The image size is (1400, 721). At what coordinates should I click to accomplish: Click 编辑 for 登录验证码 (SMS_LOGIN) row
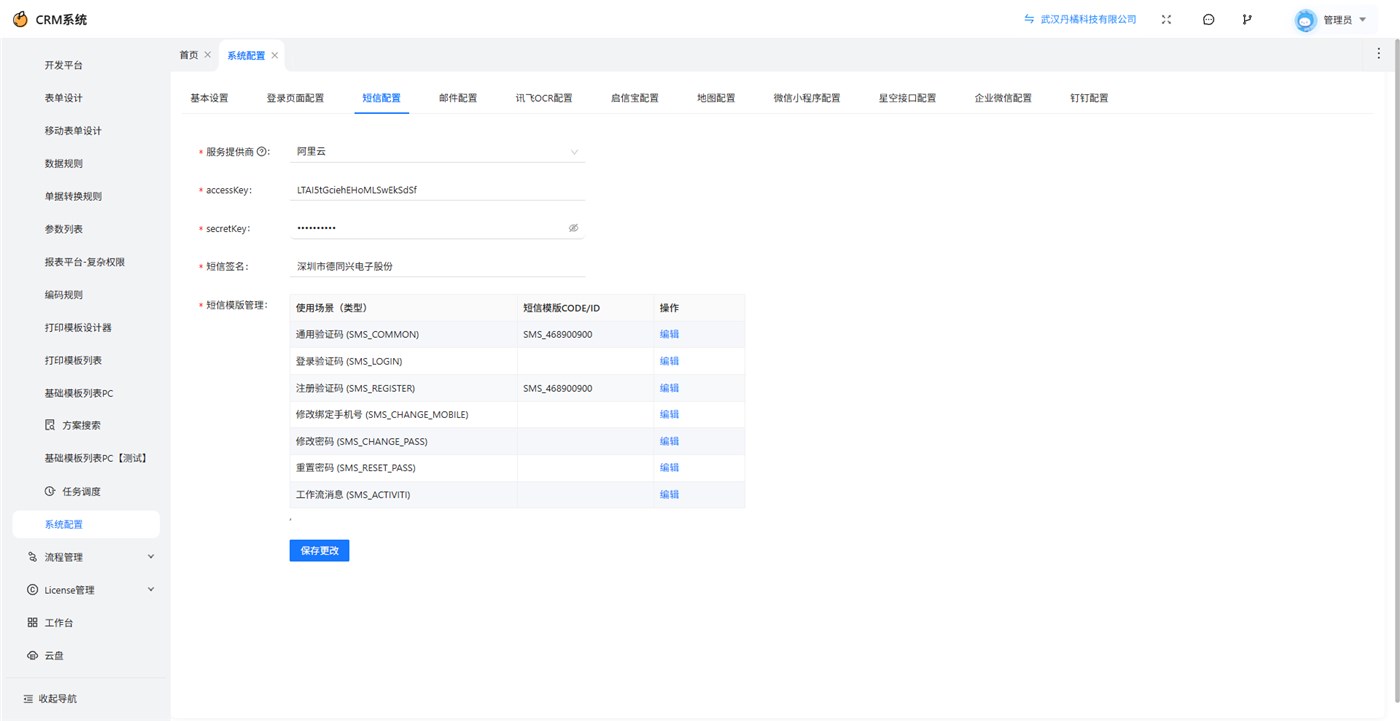click(x=669, y=361)
